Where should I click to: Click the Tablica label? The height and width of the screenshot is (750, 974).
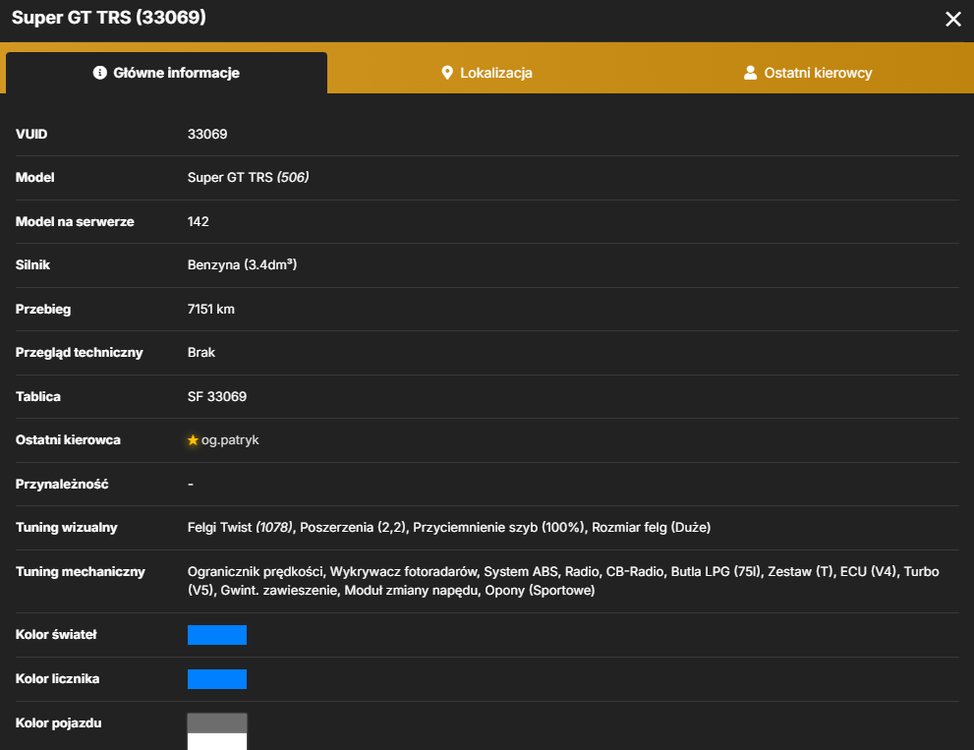(38, 396)
